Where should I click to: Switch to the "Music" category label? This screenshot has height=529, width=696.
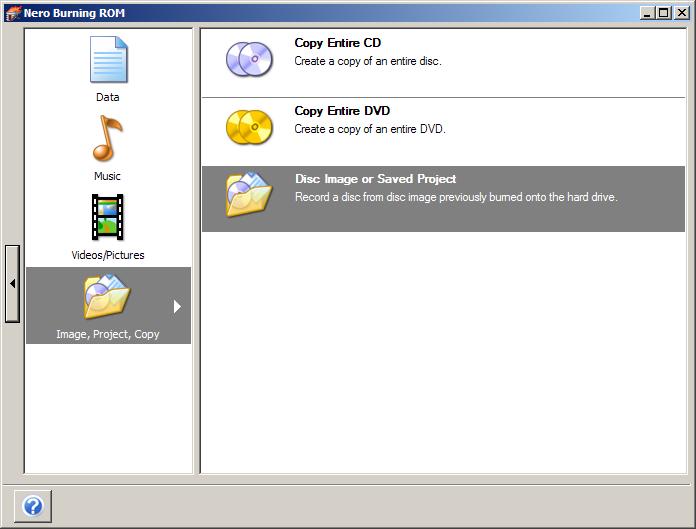[107, 176]
